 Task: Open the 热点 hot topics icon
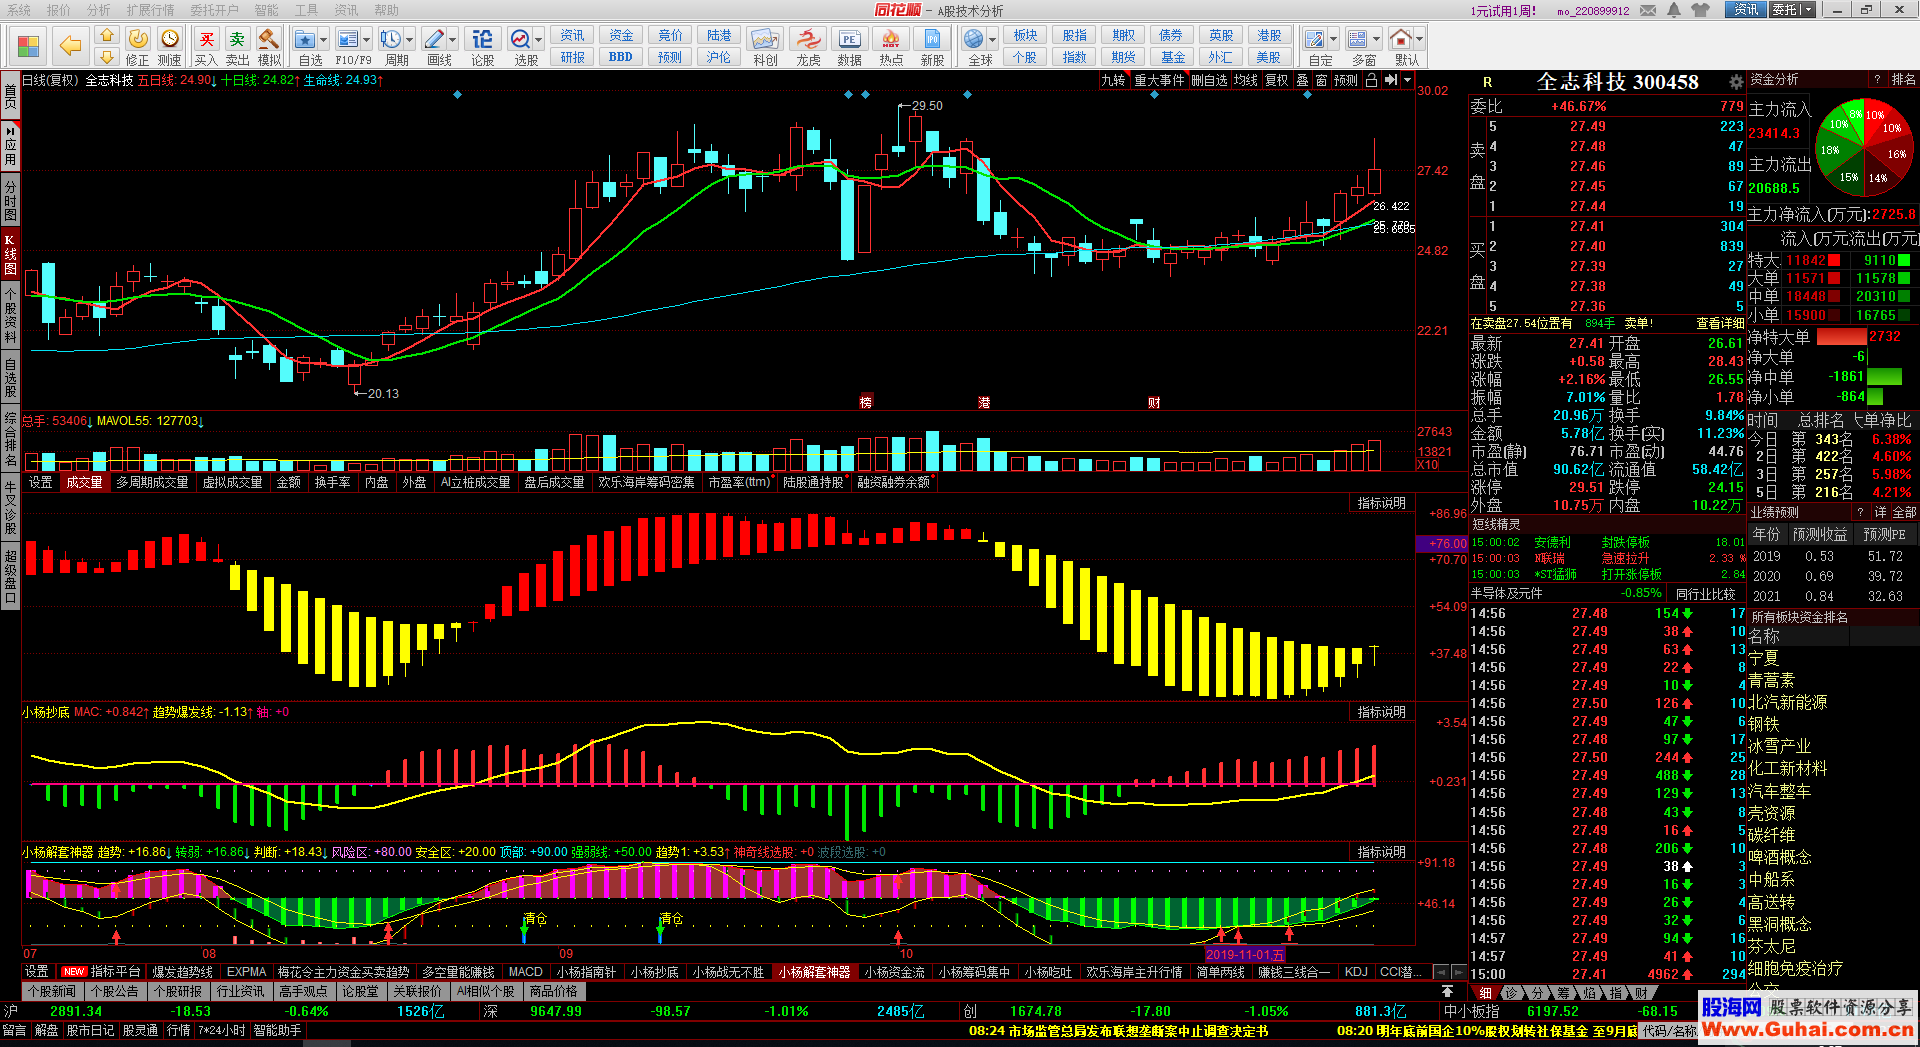(891, 47)
